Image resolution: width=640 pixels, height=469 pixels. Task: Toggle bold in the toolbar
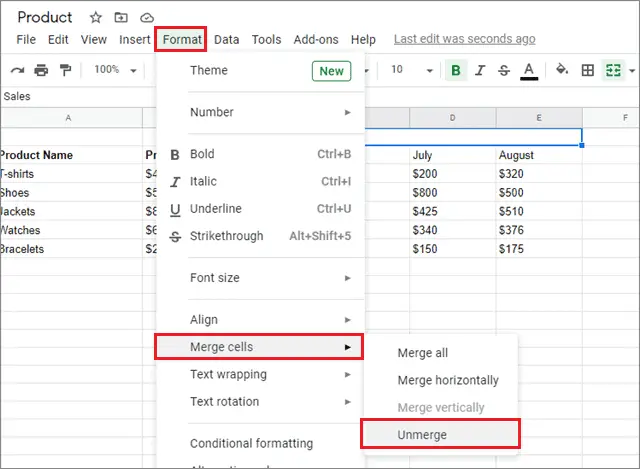456,70
